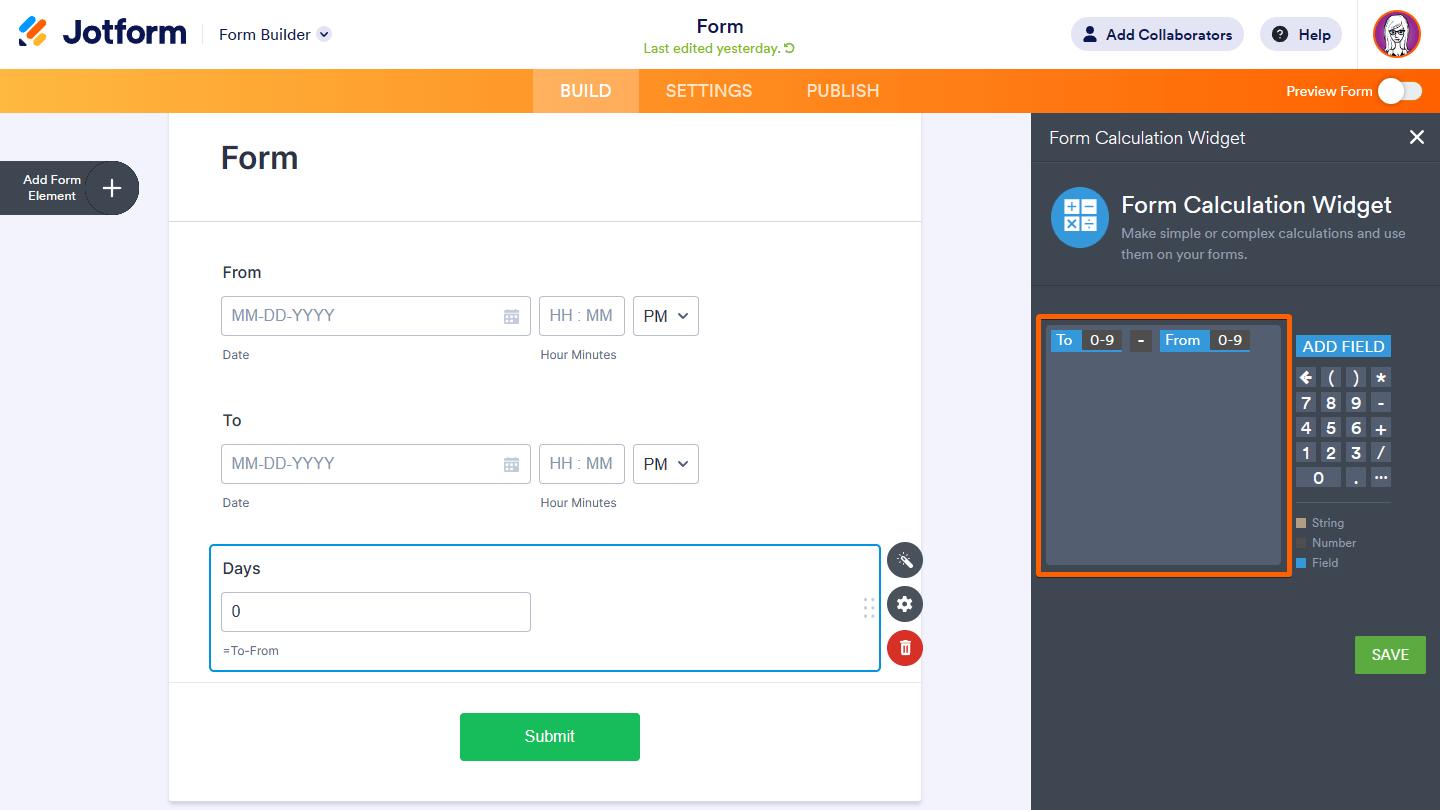Click the drag handle of Days field
1440x810 pixels.
pyautogui.click(x=869, y=607)
